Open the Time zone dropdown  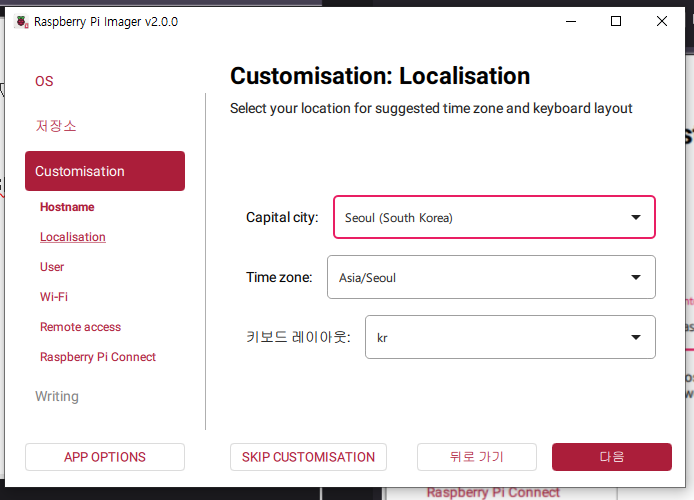[x=491, y=277]
